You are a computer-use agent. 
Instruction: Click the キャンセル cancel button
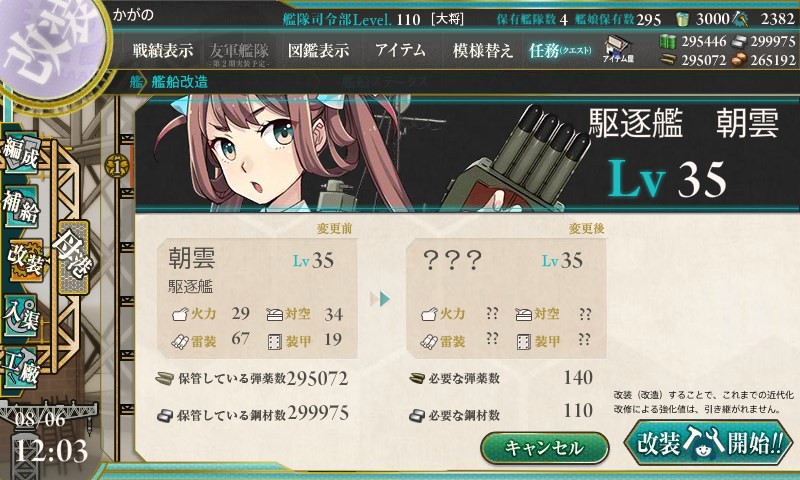tap(545, 448)
